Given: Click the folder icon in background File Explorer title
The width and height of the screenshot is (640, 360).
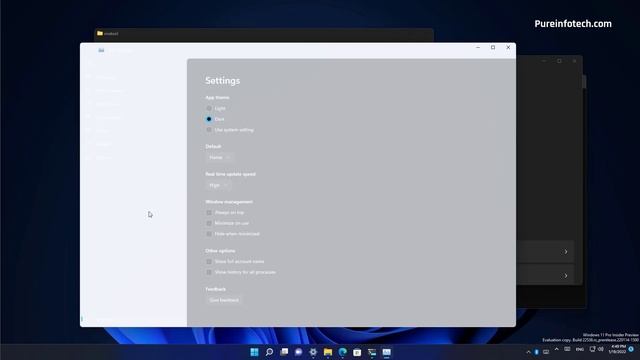Looking at the screenshot, I should (100, 33).
